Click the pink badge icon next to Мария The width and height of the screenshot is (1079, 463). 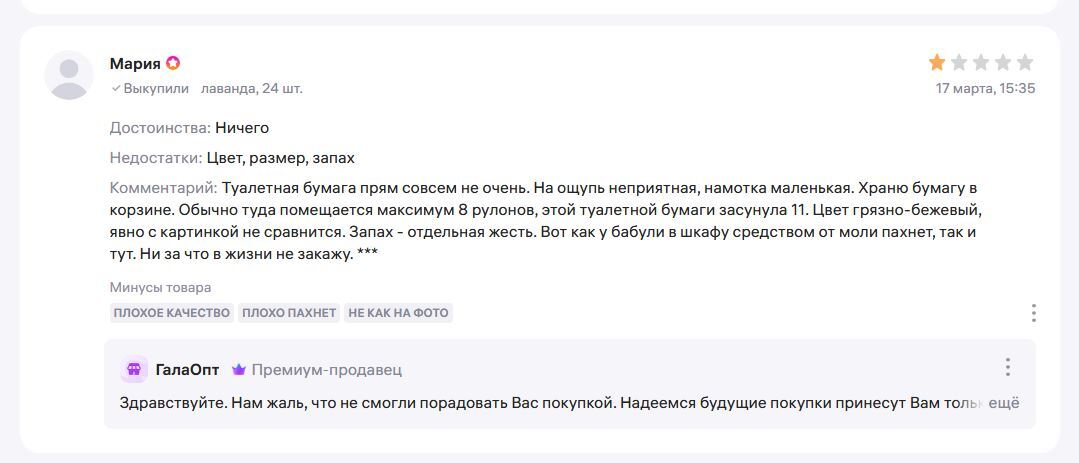pos(173,64)
